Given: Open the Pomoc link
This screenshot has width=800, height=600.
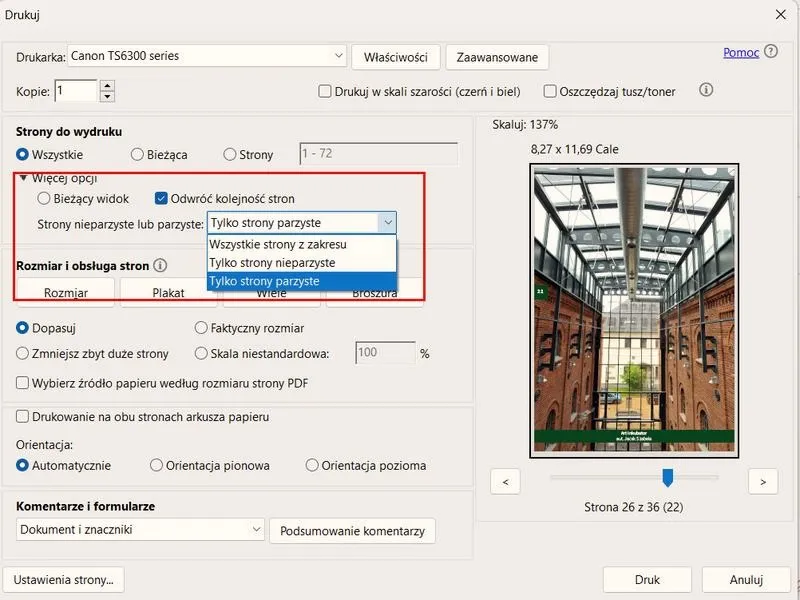Looking at the screenshot, I should click(741, 53).
